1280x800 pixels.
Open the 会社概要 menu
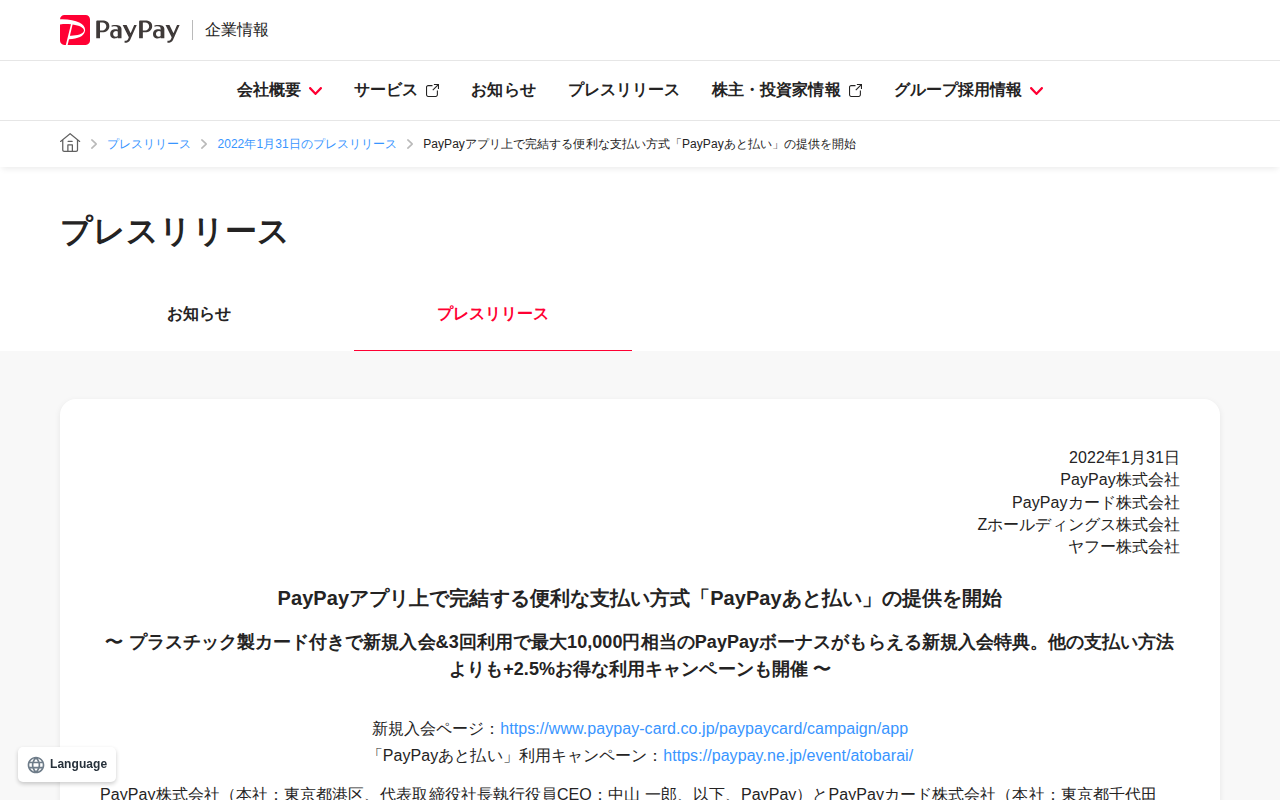click(x=279, y=90)
